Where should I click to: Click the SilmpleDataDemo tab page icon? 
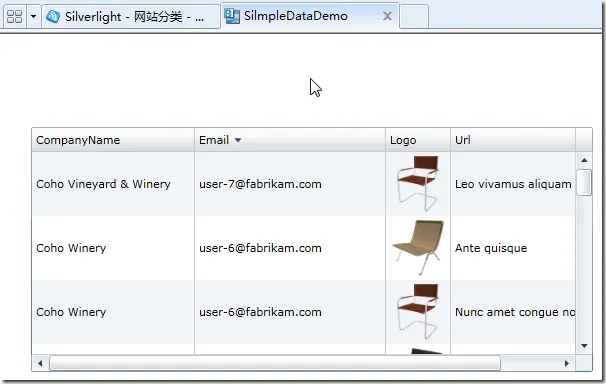click(232, 16)
